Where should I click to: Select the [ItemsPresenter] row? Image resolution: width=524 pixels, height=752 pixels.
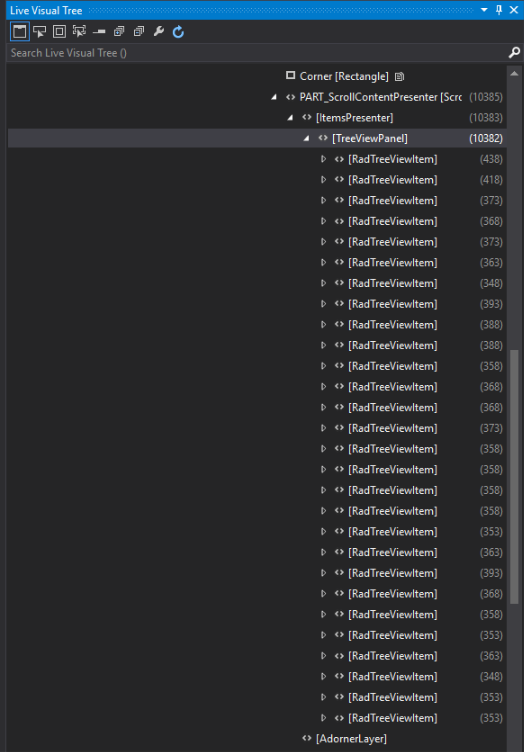256,118
